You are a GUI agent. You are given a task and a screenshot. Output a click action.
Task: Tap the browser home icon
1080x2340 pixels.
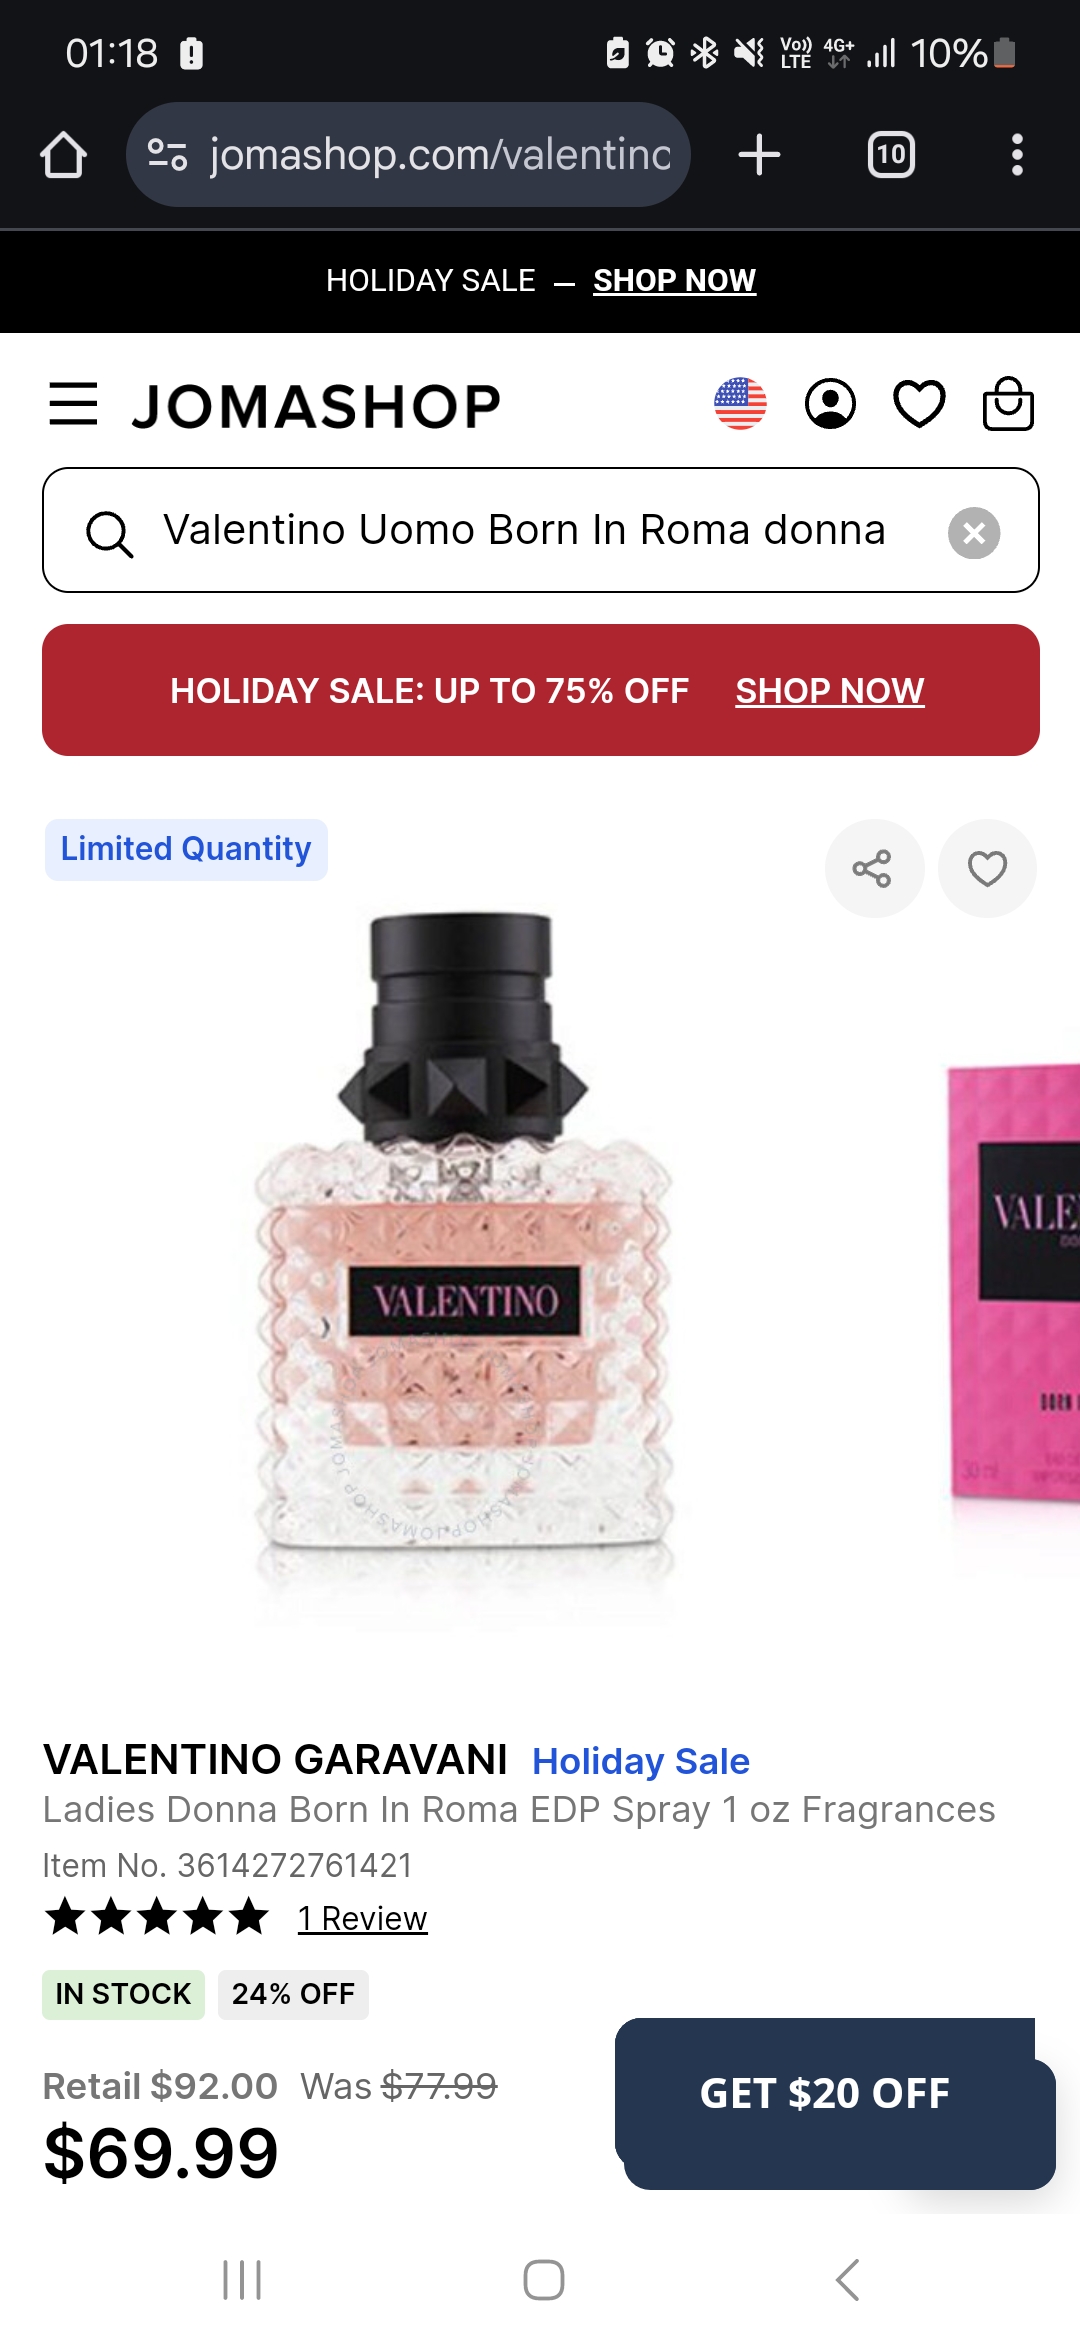[63, 155]
